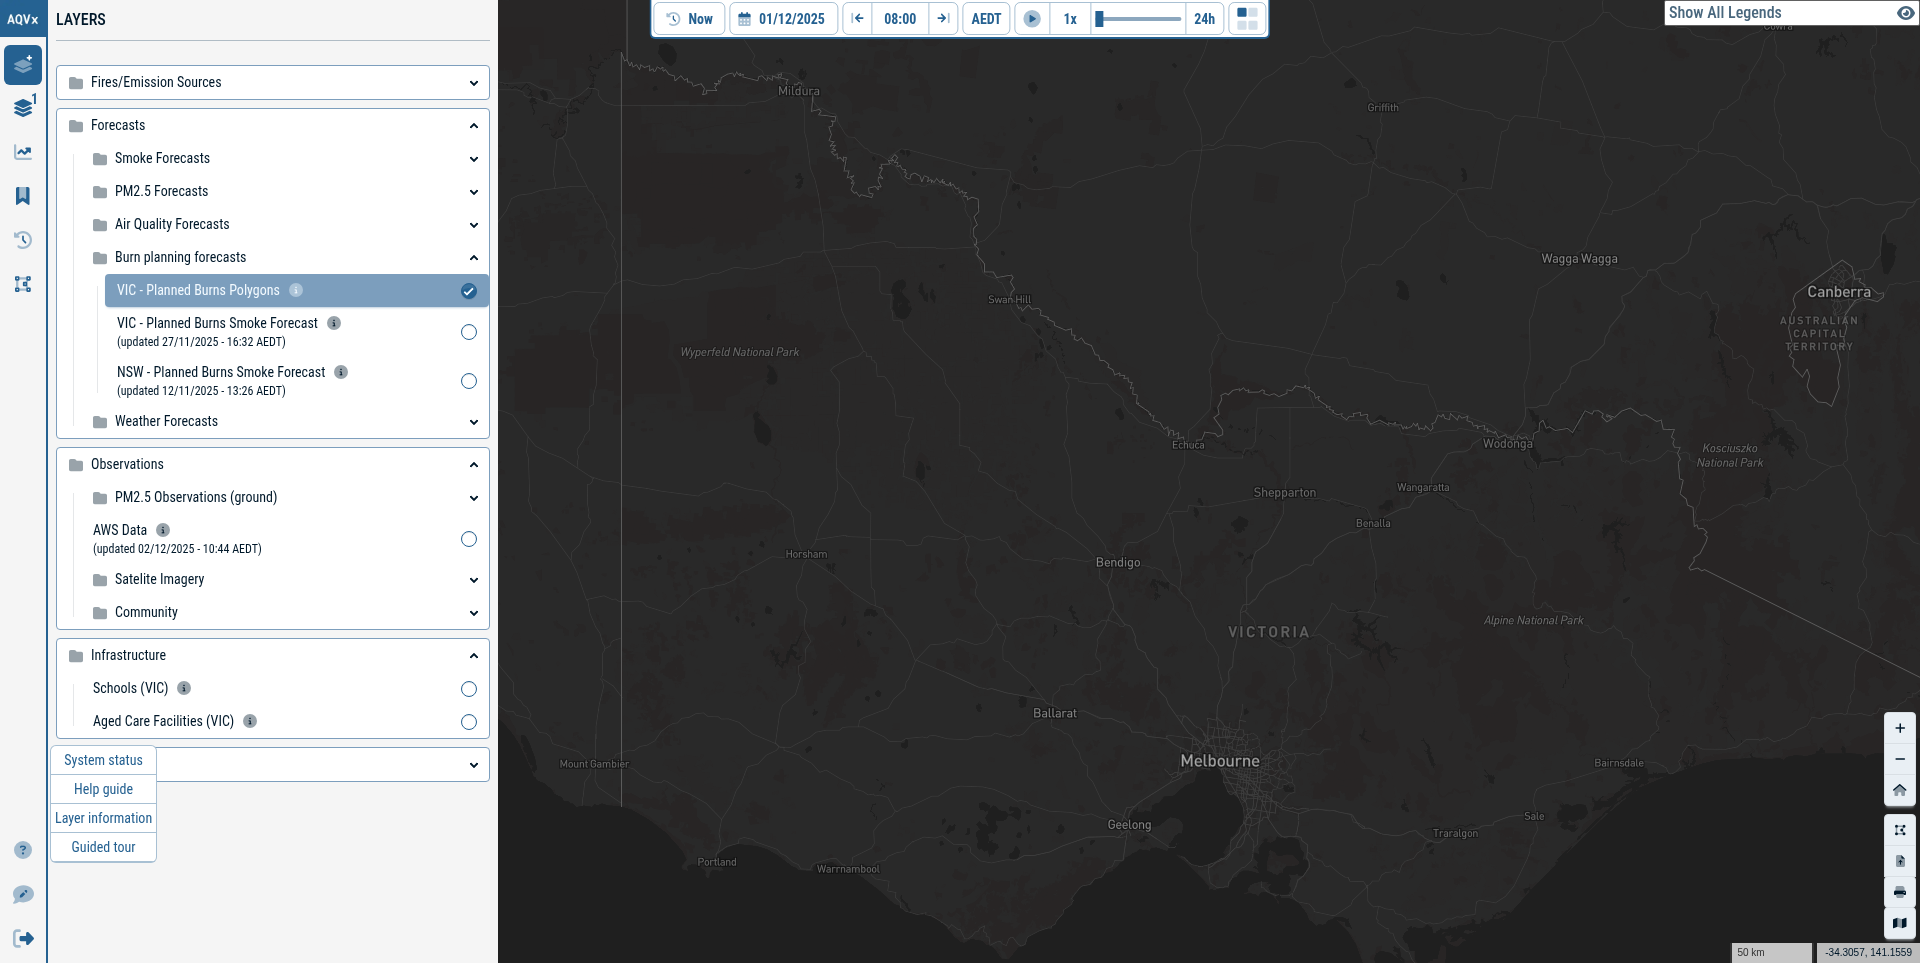
Task: Zoom in on the map
Action: pos(1900,728)
